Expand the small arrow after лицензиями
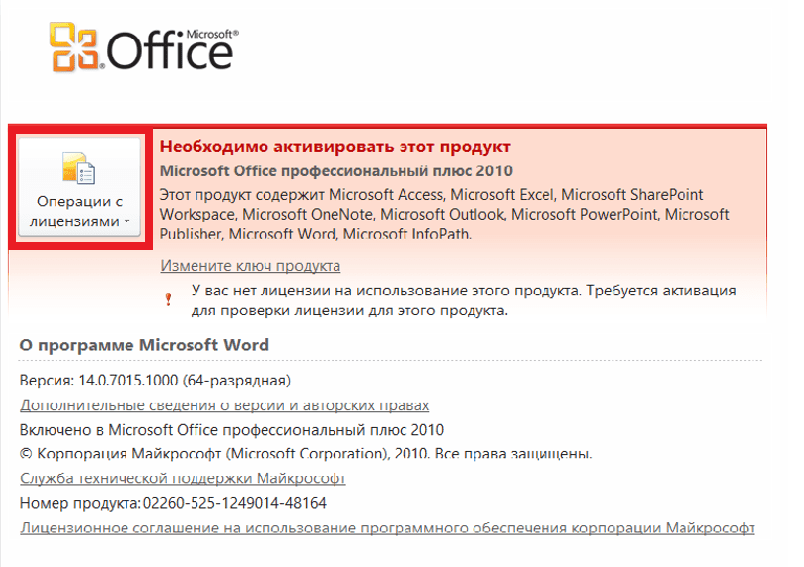Image resolution: width=804 pixels, height=567 pixels. coord(127,221)
